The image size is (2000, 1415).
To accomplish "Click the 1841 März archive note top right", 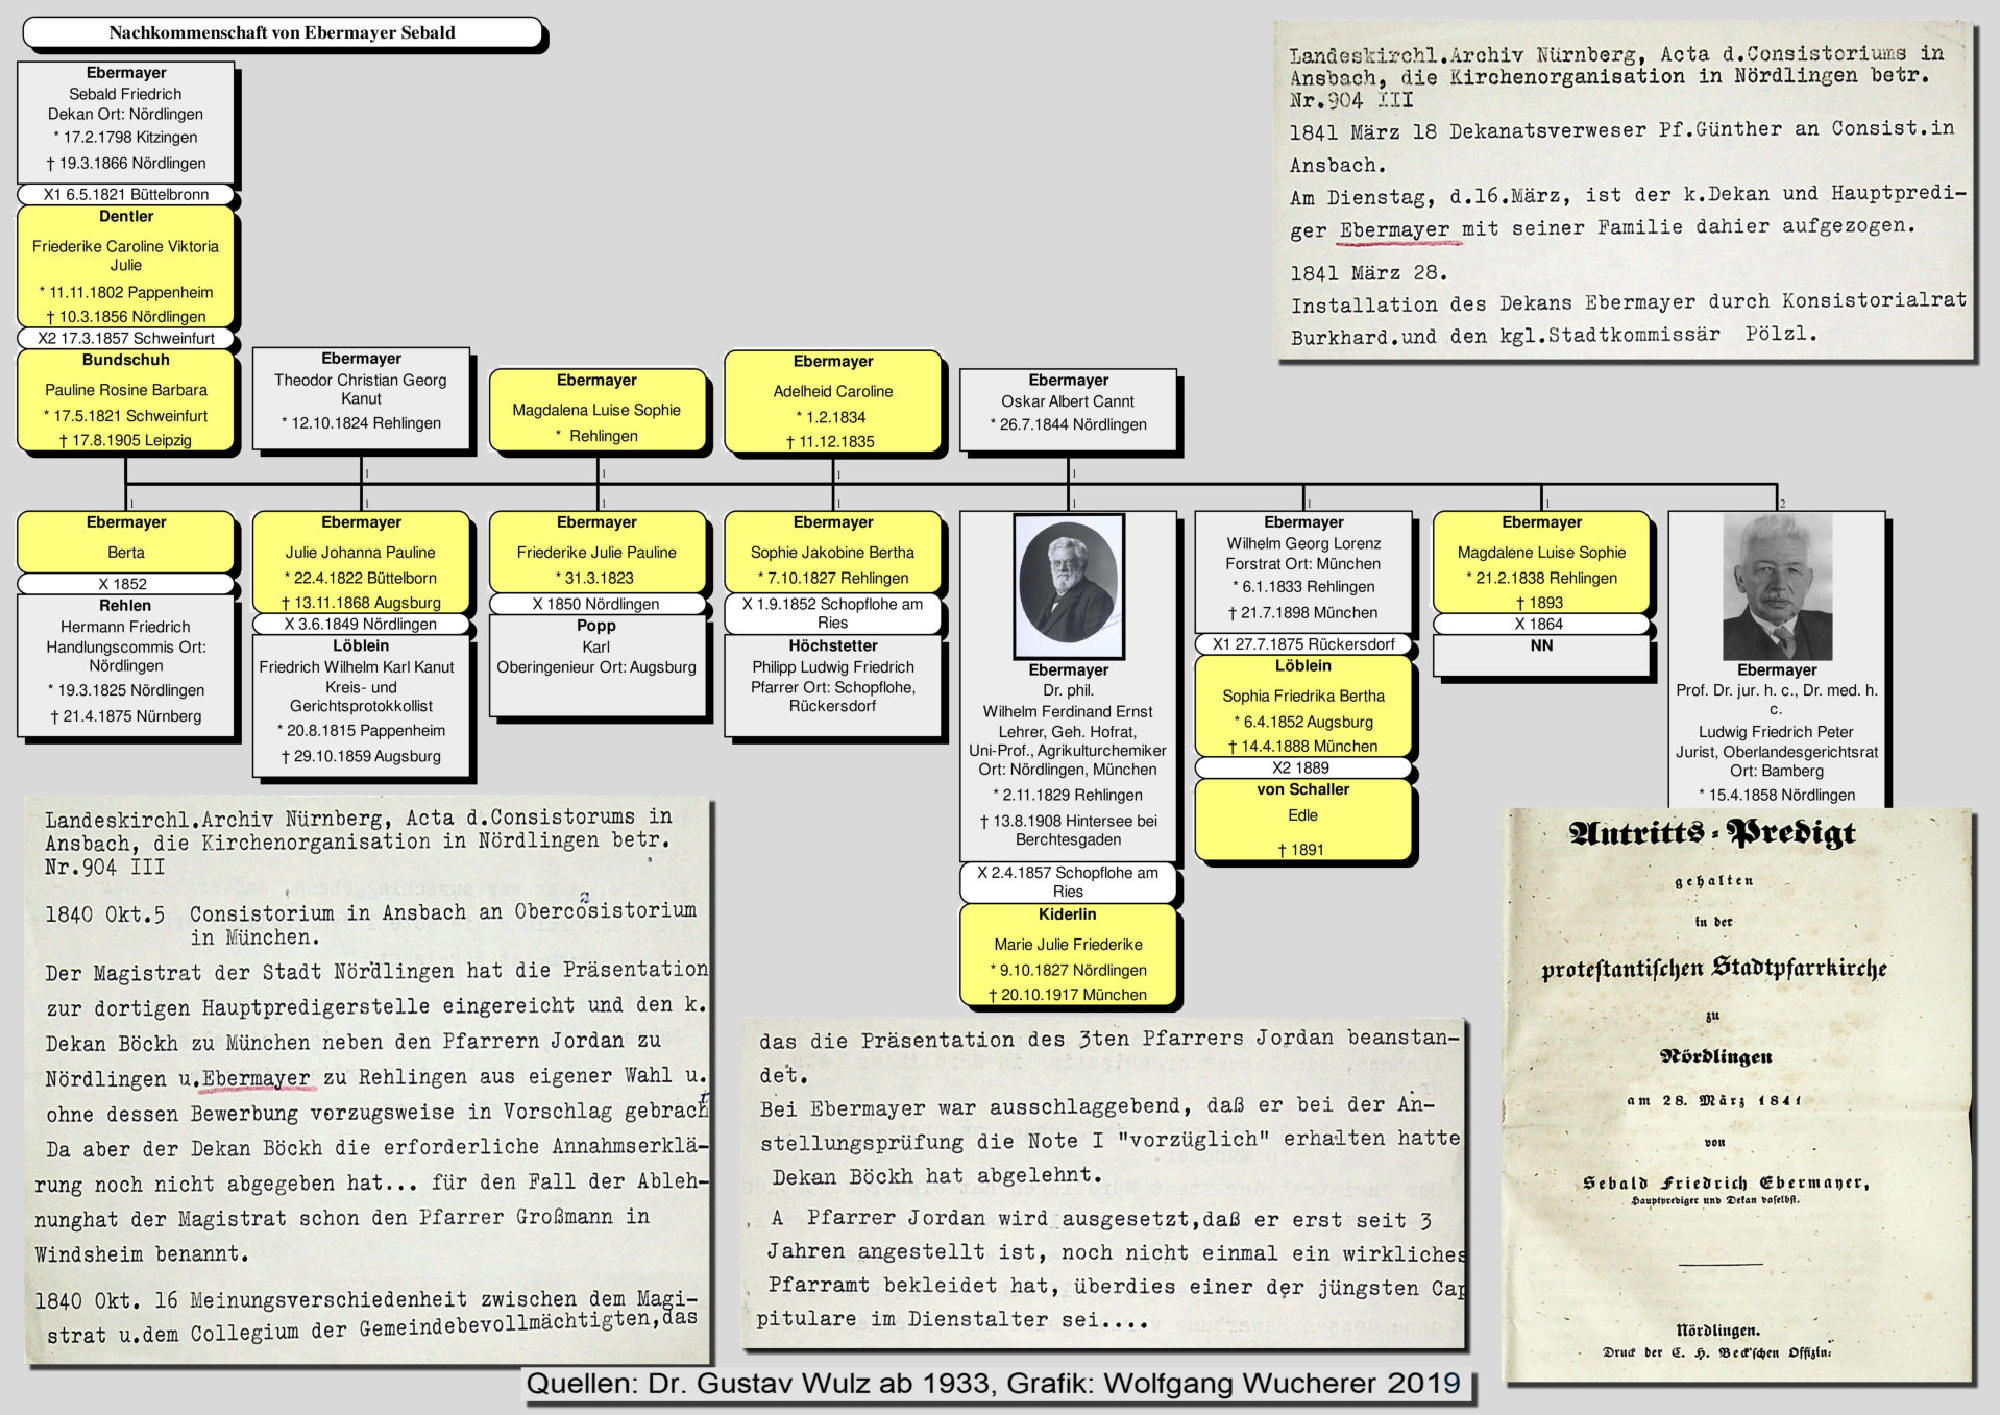I will (x=1626, y=192).
